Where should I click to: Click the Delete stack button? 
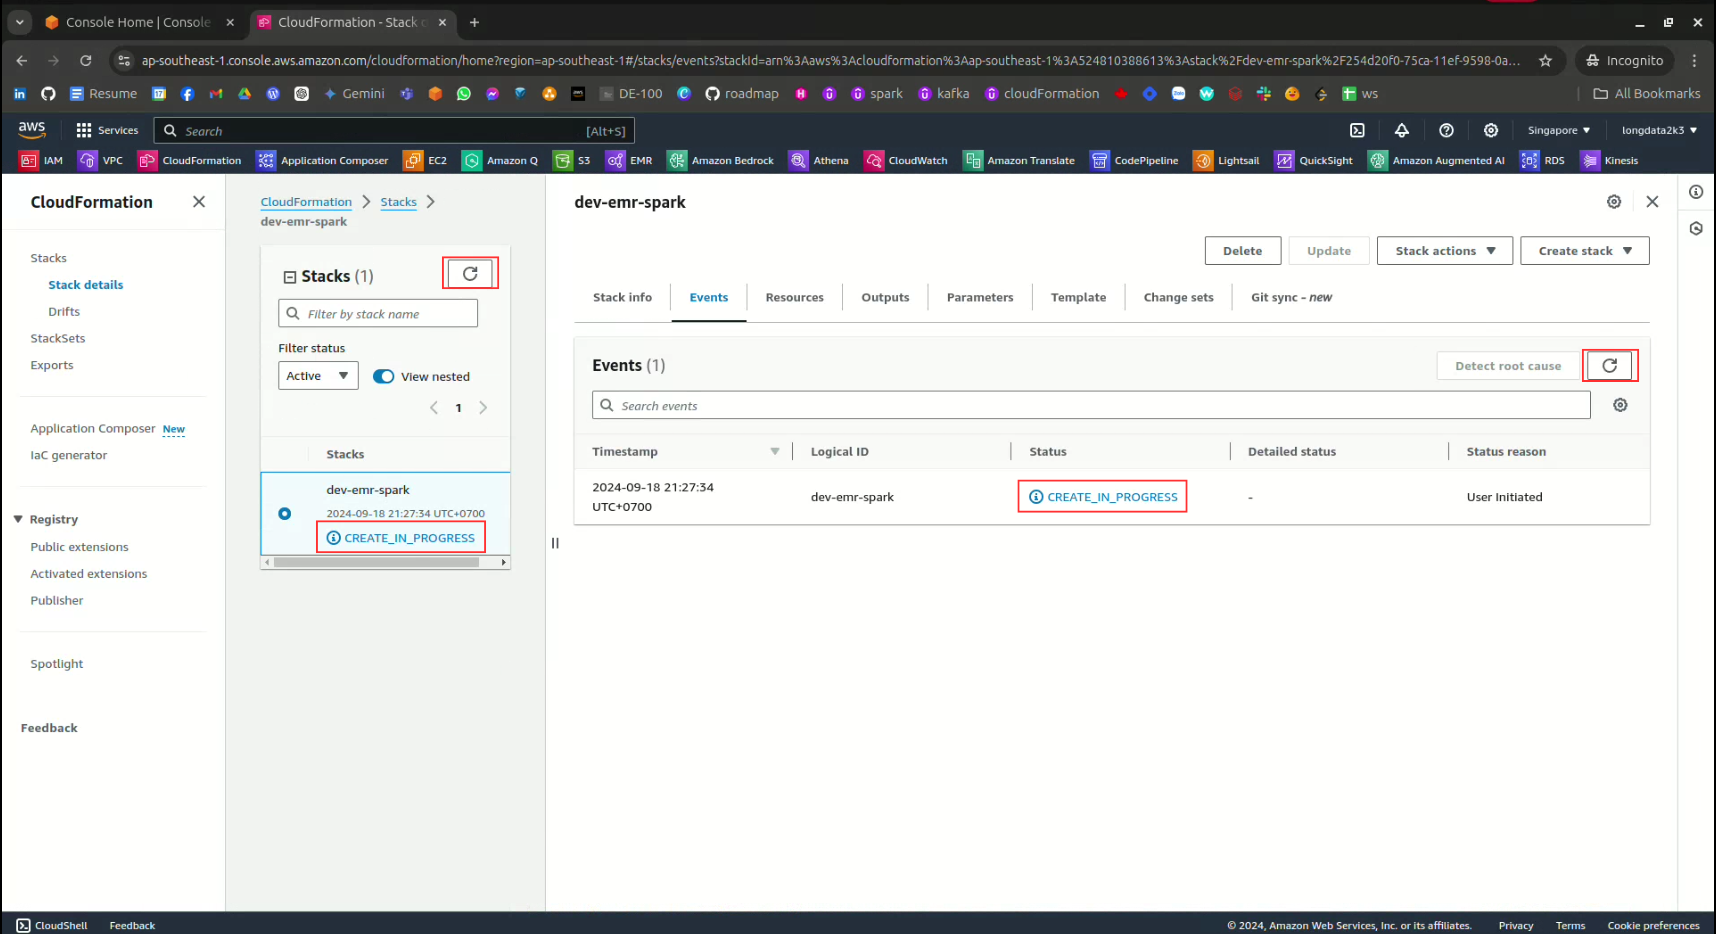pyautogui.click(x=1242, y=251)
